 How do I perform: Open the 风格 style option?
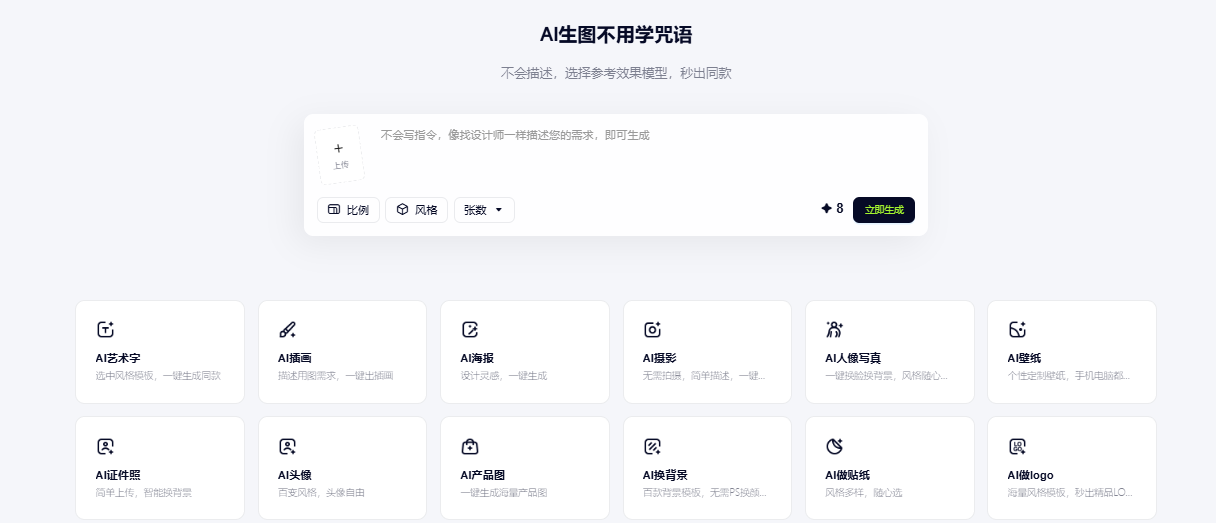(x=416, y=210)
